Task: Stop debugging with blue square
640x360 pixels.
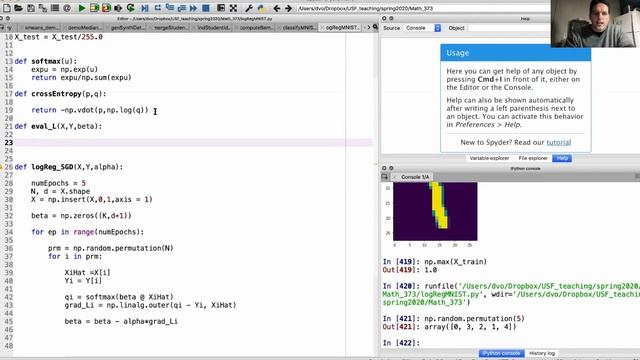Action: [x=206, y=8]
